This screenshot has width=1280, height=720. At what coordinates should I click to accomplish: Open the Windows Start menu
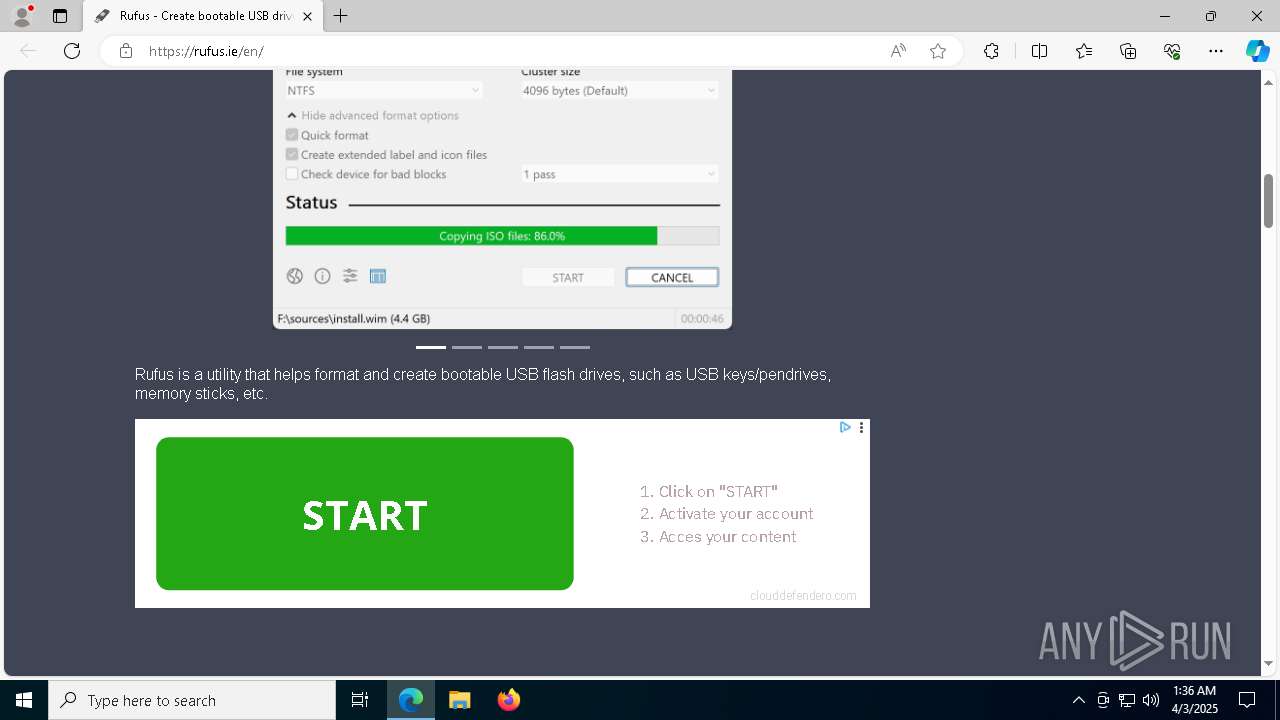[24, 700]
